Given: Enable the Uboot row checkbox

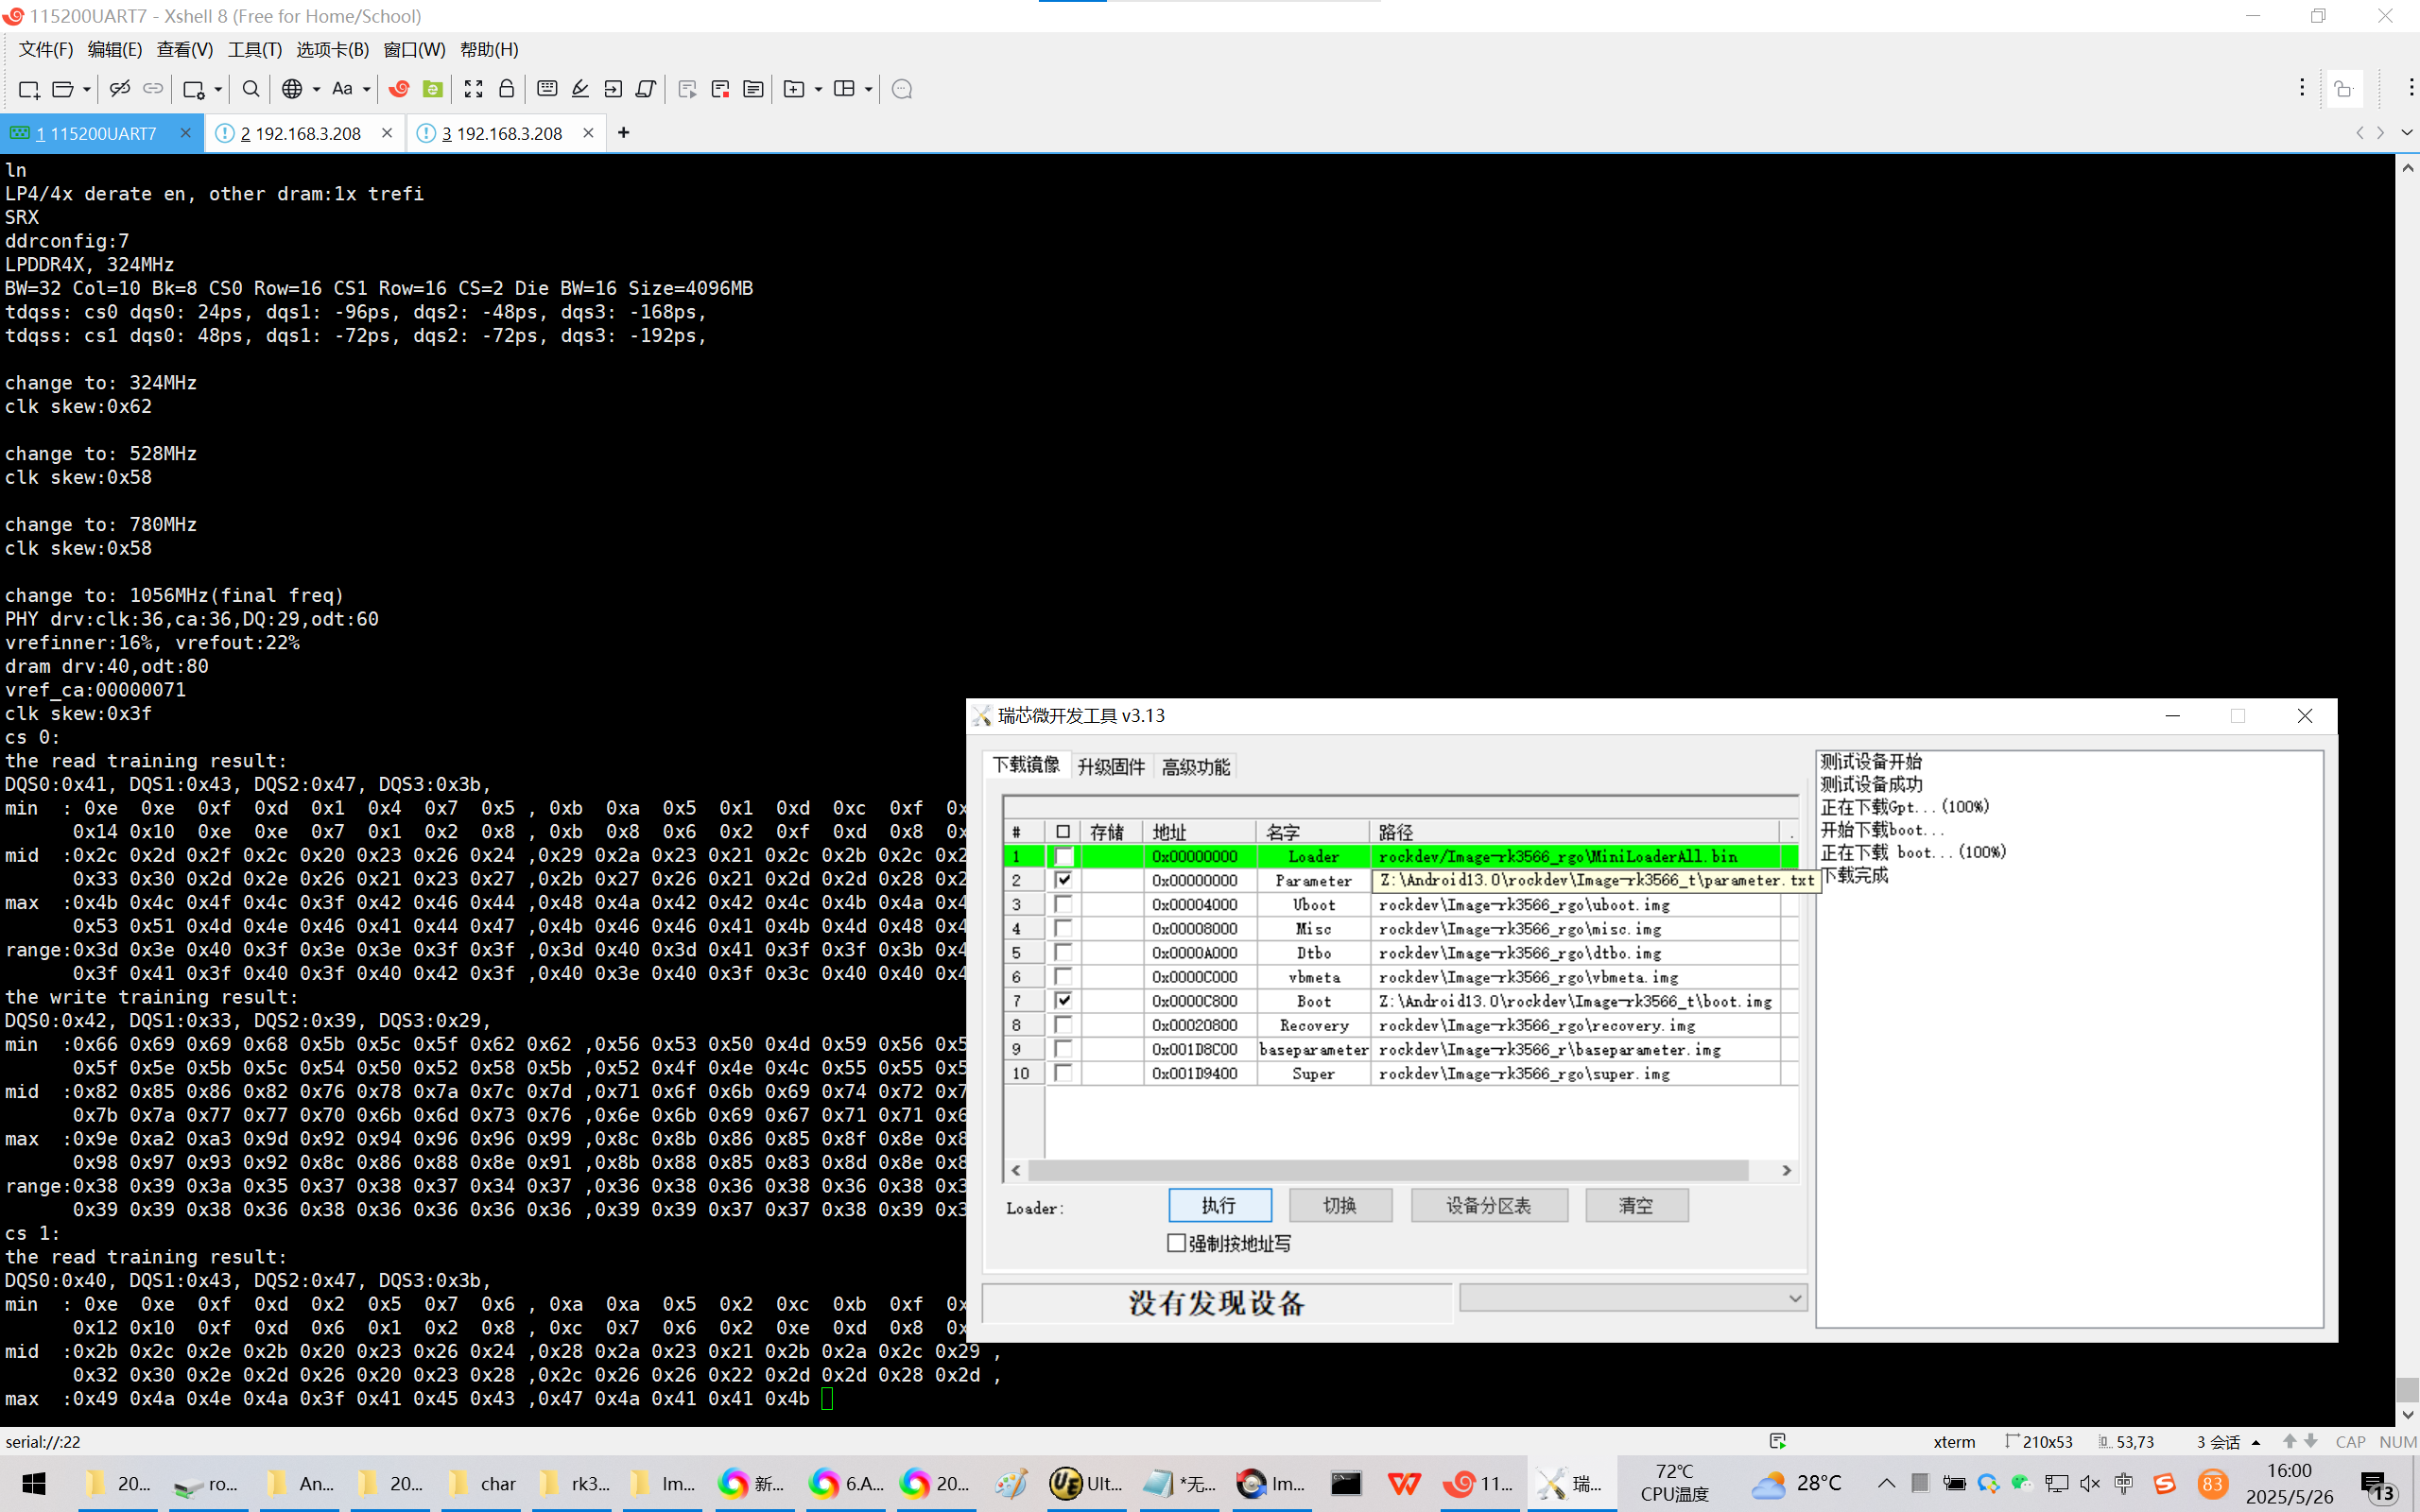Looking at the screenshot, I should click(1063, 904).
